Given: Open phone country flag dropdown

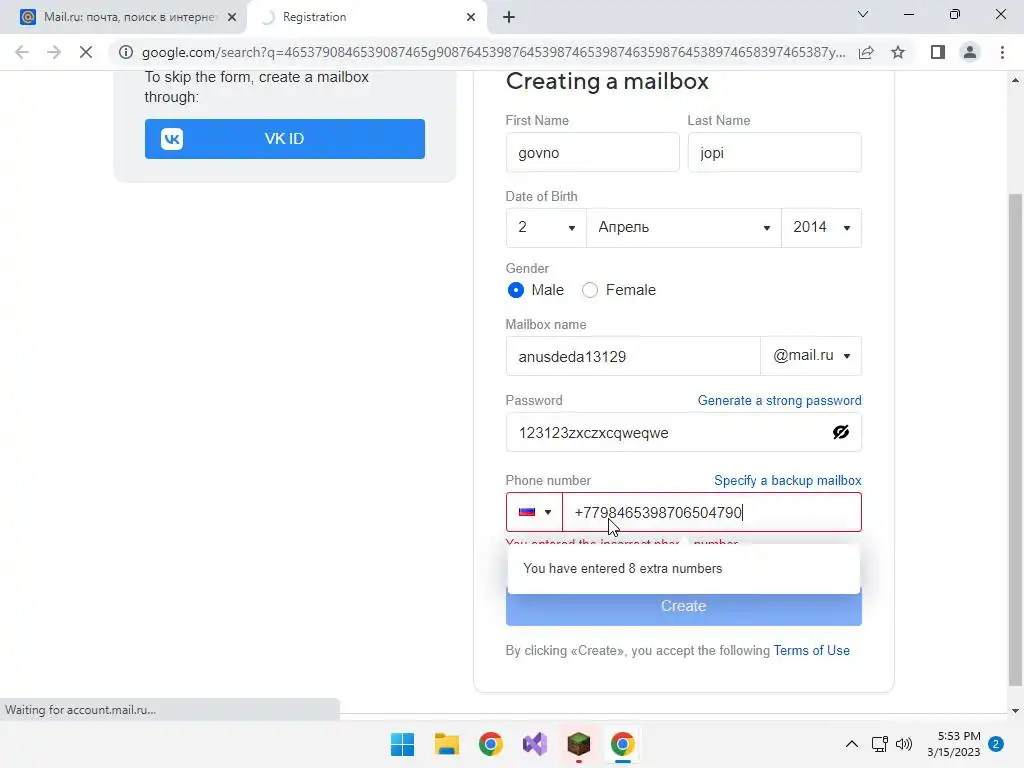Looking at the screenshot, I should pyautogui.click(x=534, y=512).
